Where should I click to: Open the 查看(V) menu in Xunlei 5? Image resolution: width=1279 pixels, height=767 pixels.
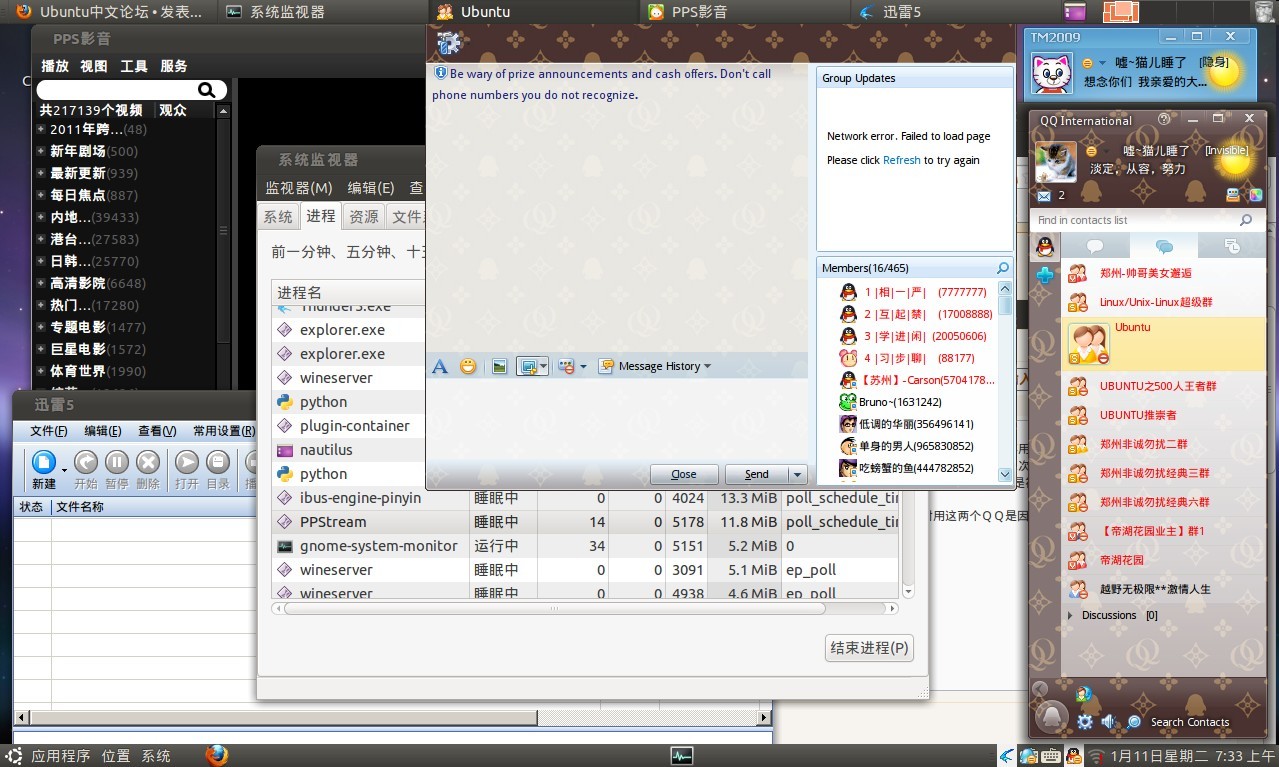(x=157, y=431)
